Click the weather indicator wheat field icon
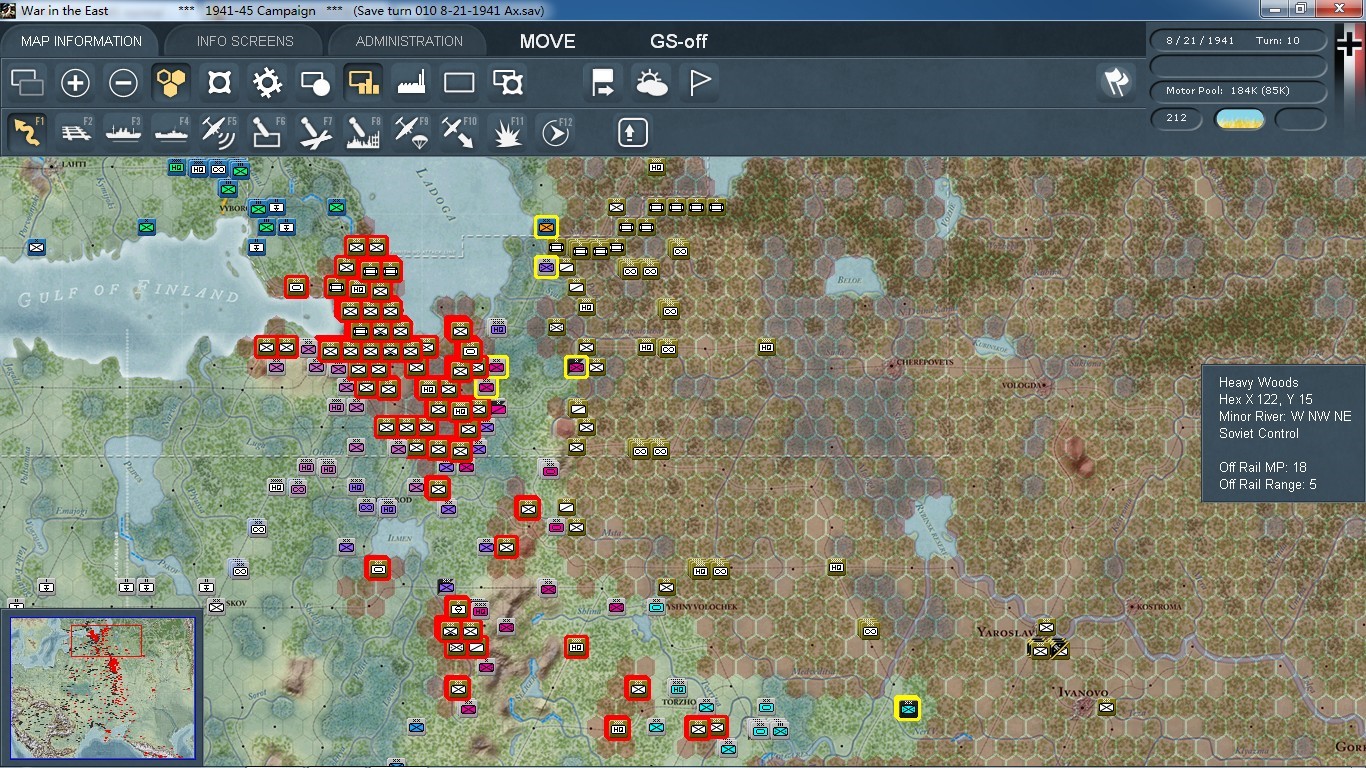Viewport: 1366px width, 768px height. 1239,119
